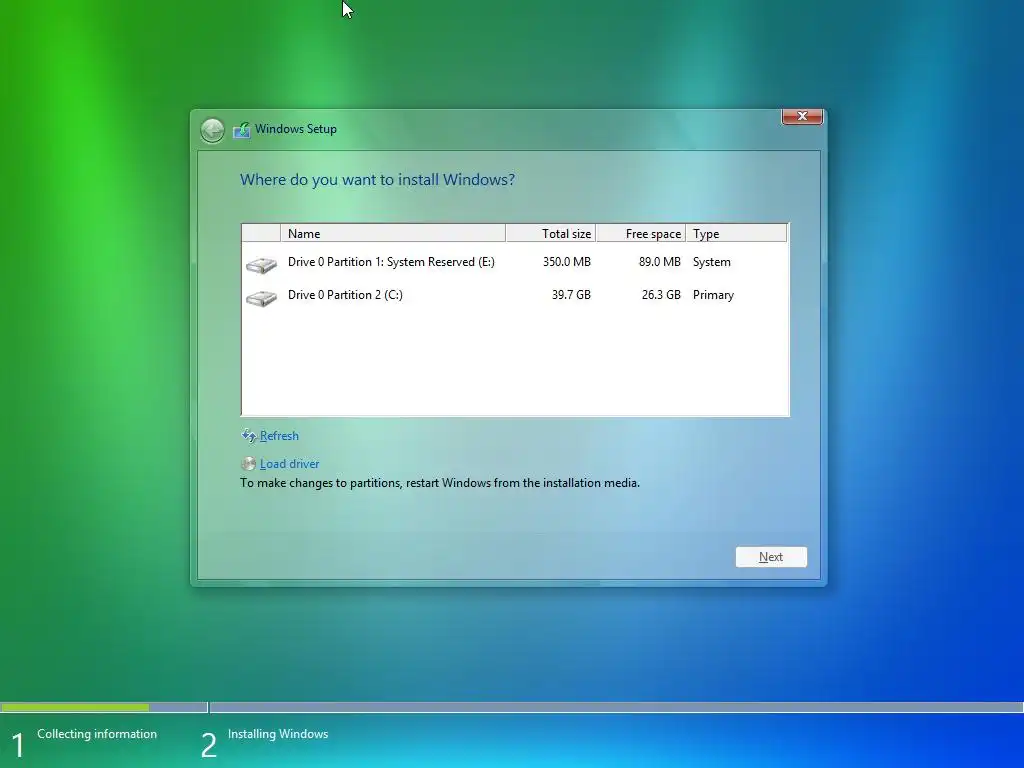Click the 89.0 MB free space cell

click(x=660, y=262)
